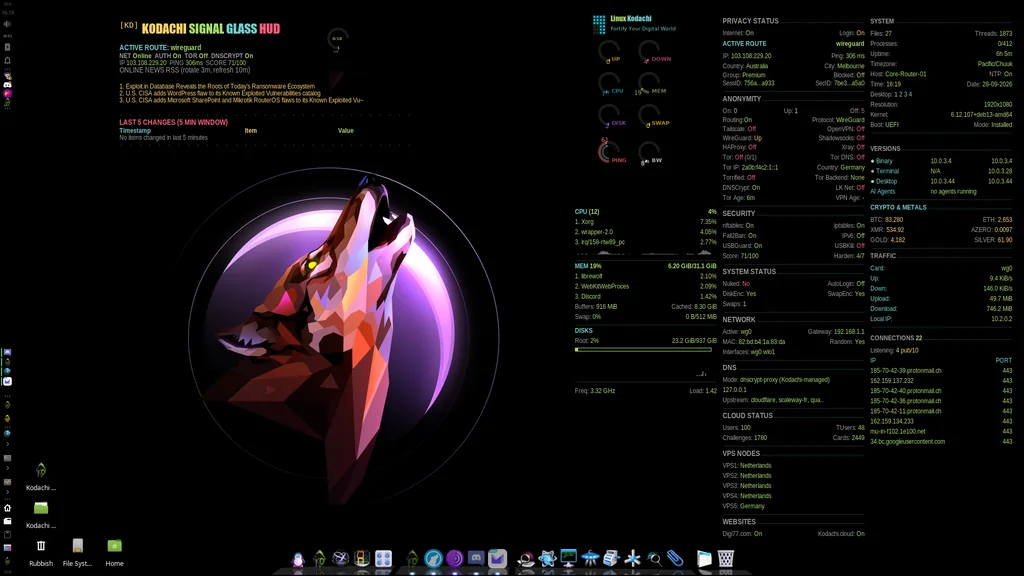Click the Kodachi Signal Glass HUD title
1024x576 pixels.
pyautogui.click(x=210, y=29)
